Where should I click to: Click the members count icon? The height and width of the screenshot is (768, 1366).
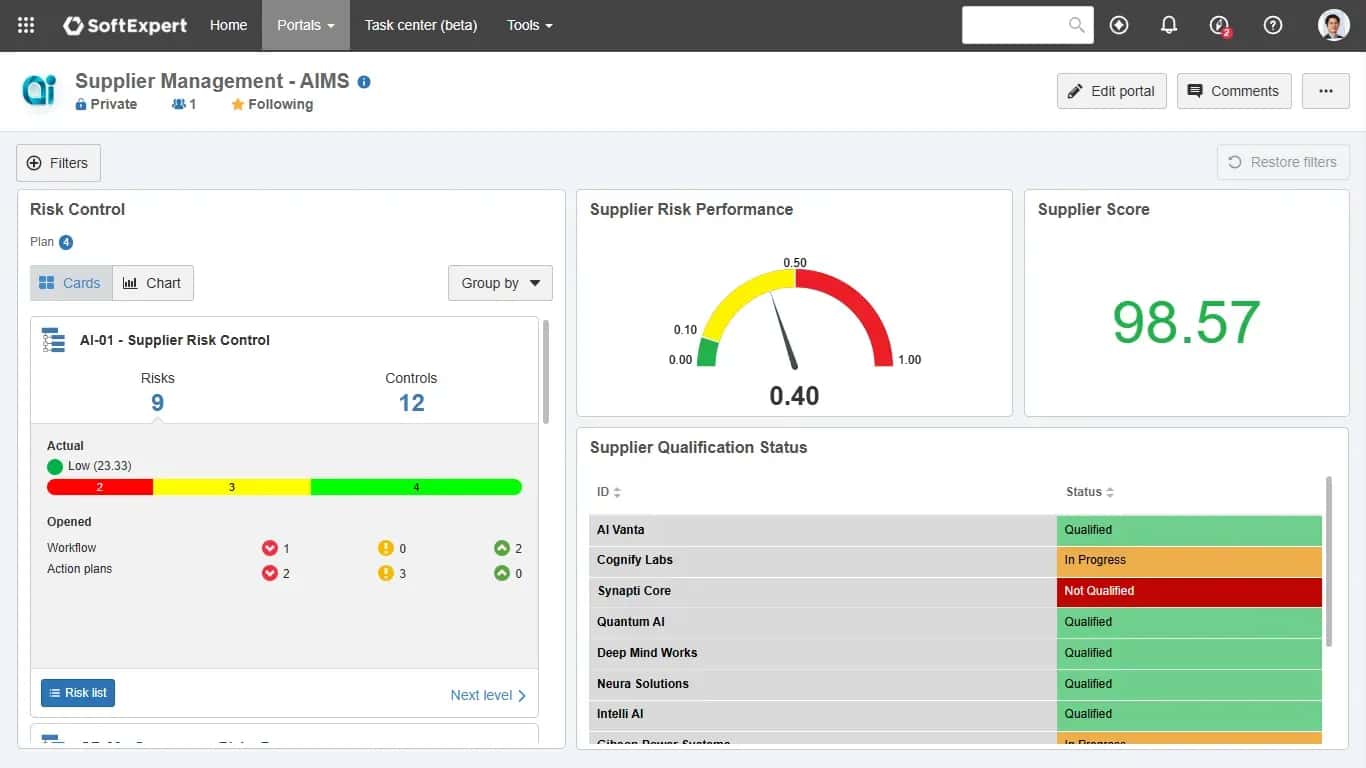(179, 104)
